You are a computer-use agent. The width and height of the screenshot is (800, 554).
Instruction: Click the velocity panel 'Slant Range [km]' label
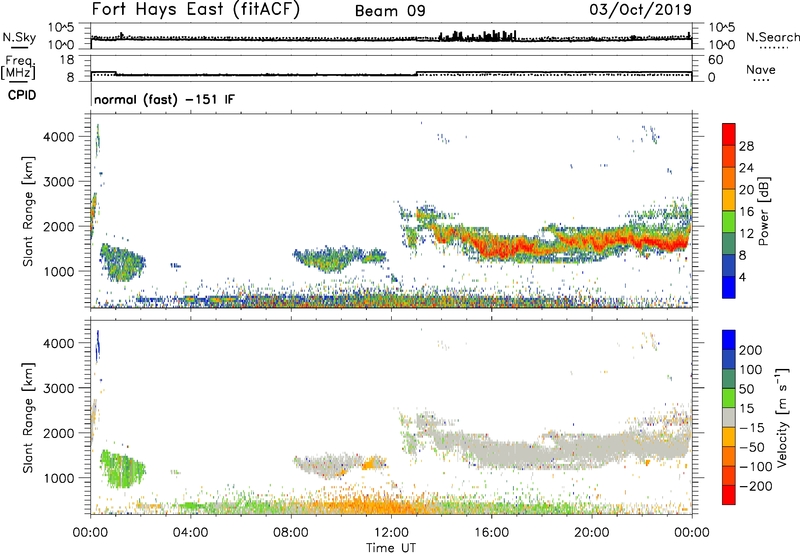[x=28, y=417]
